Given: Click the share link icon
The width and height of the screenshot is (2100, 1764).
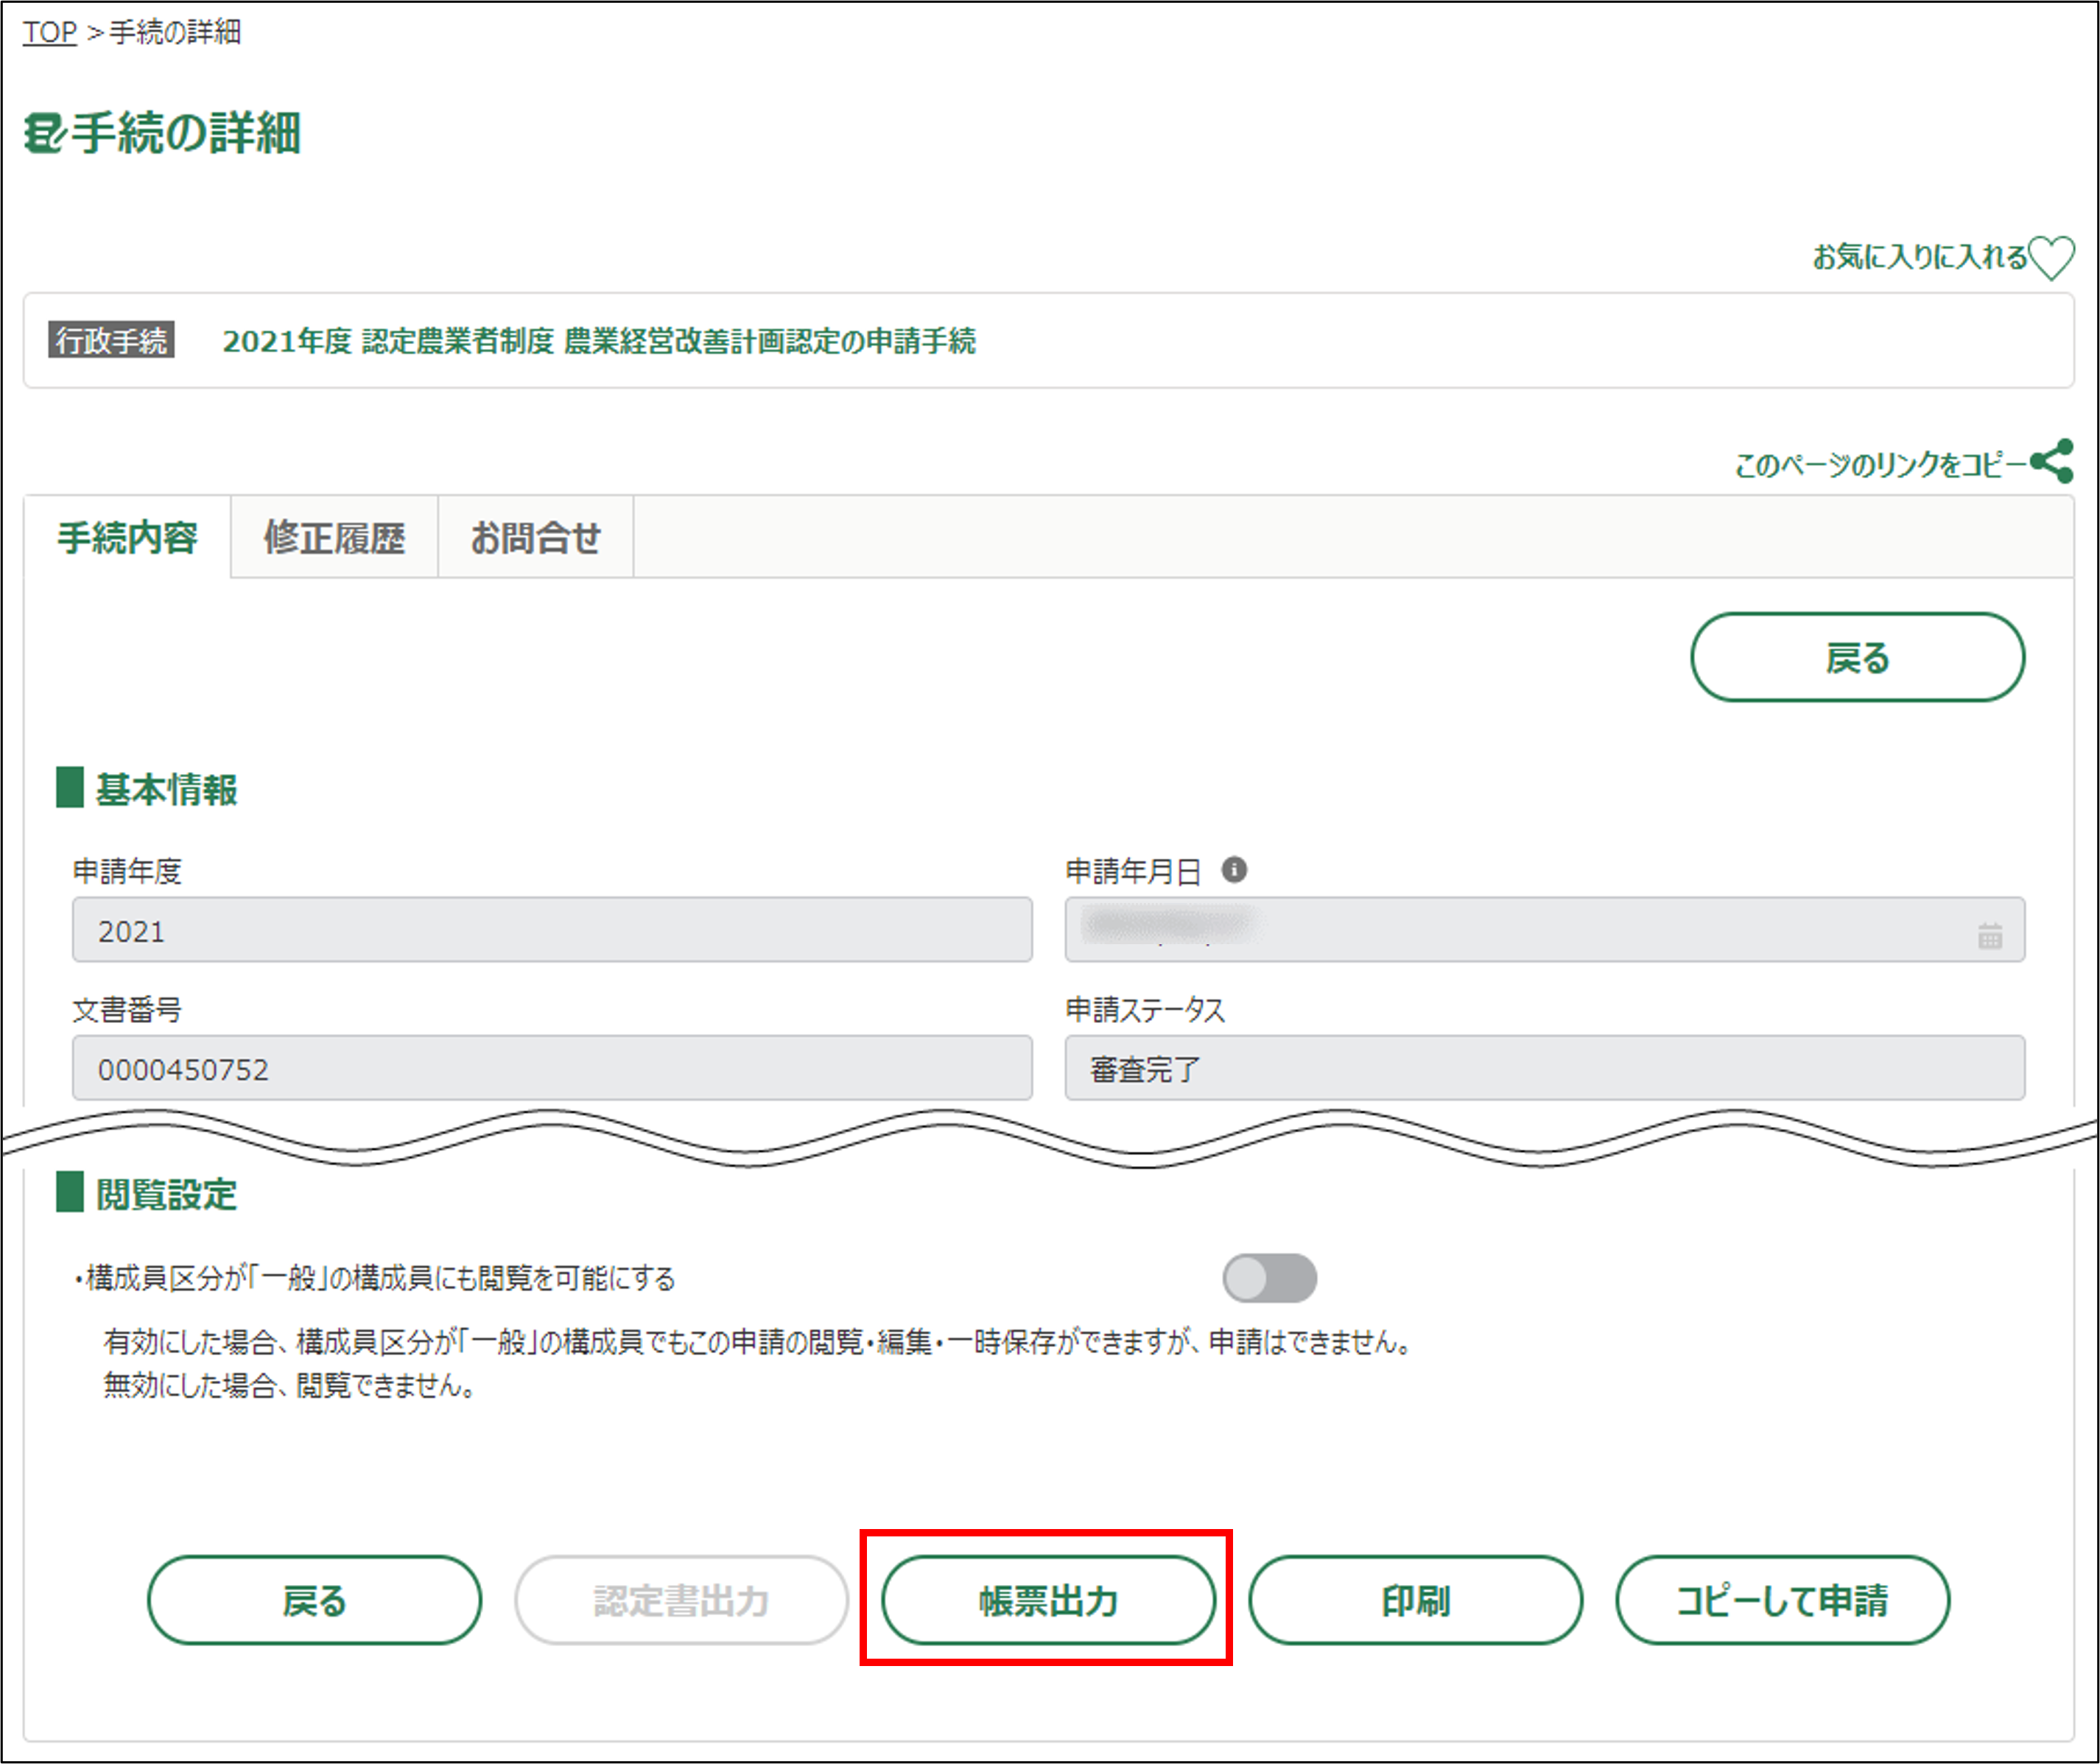Looking at the screenshot, I should [x=2052, y=462].
